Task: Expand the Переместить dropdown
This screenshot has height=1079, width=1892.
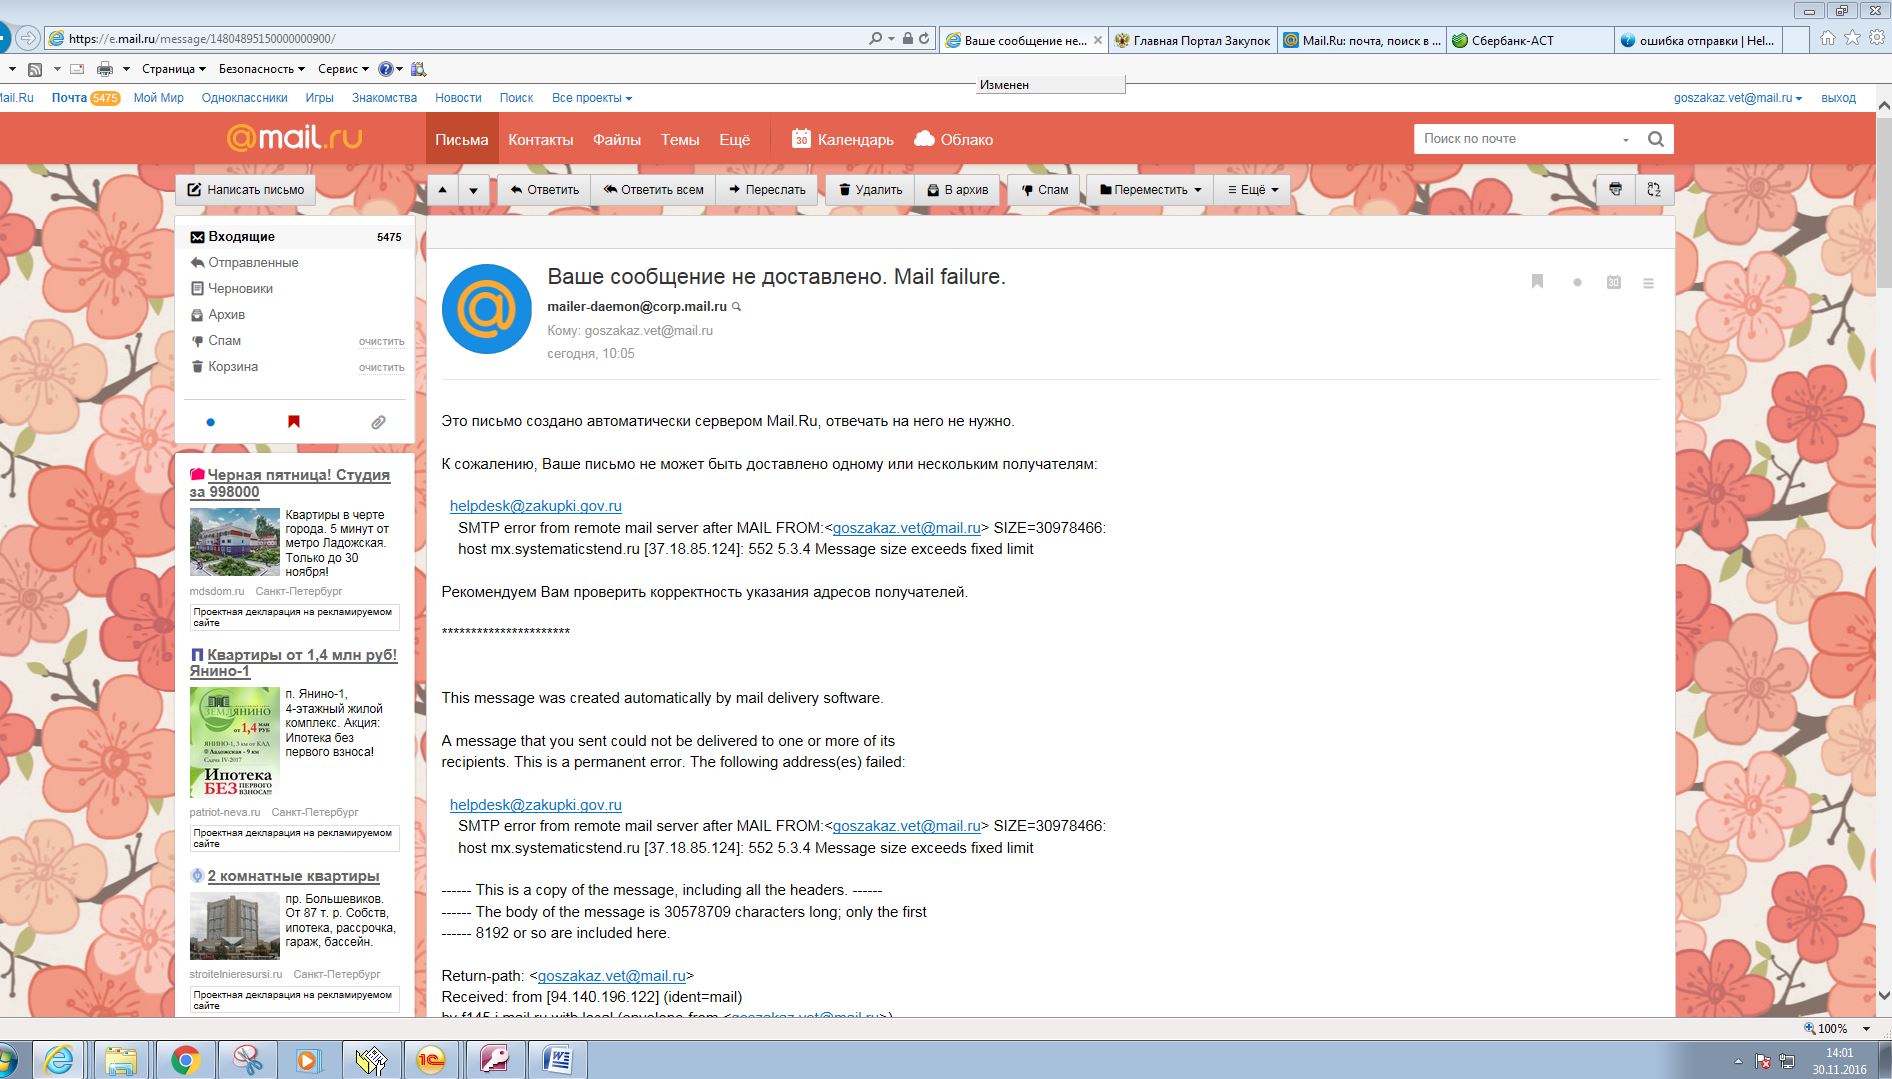Action: tap(1150, 189)
